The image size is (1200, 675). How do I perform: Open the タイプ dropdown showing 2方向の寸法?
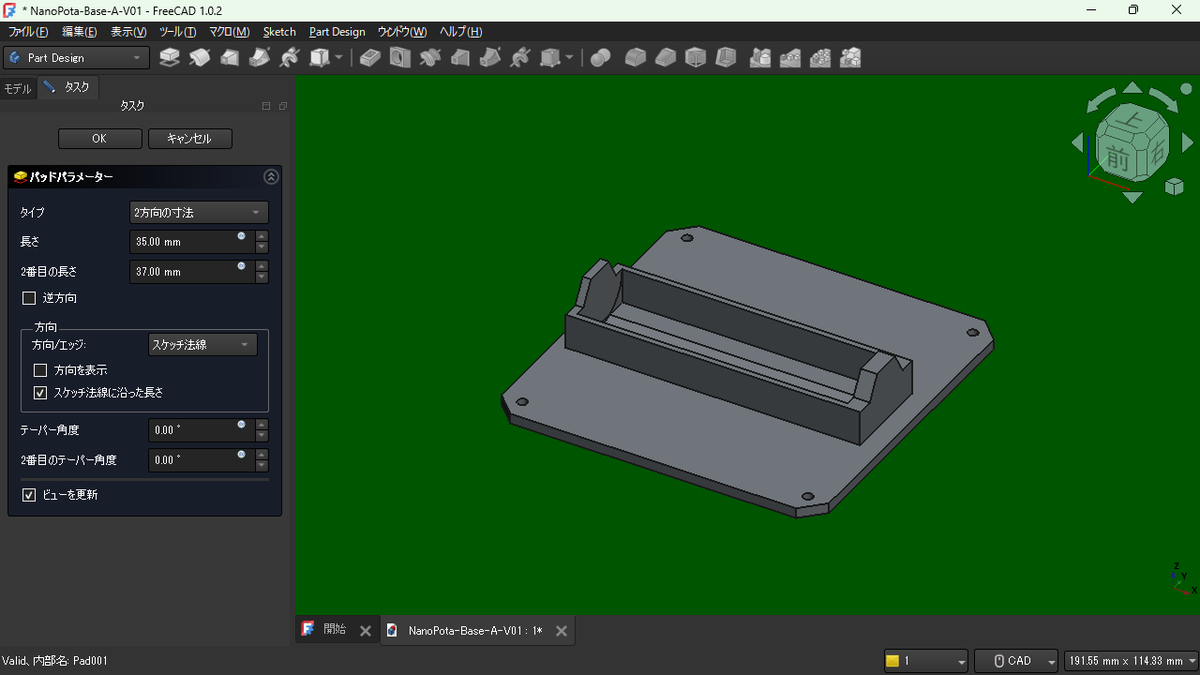(199, 212)
